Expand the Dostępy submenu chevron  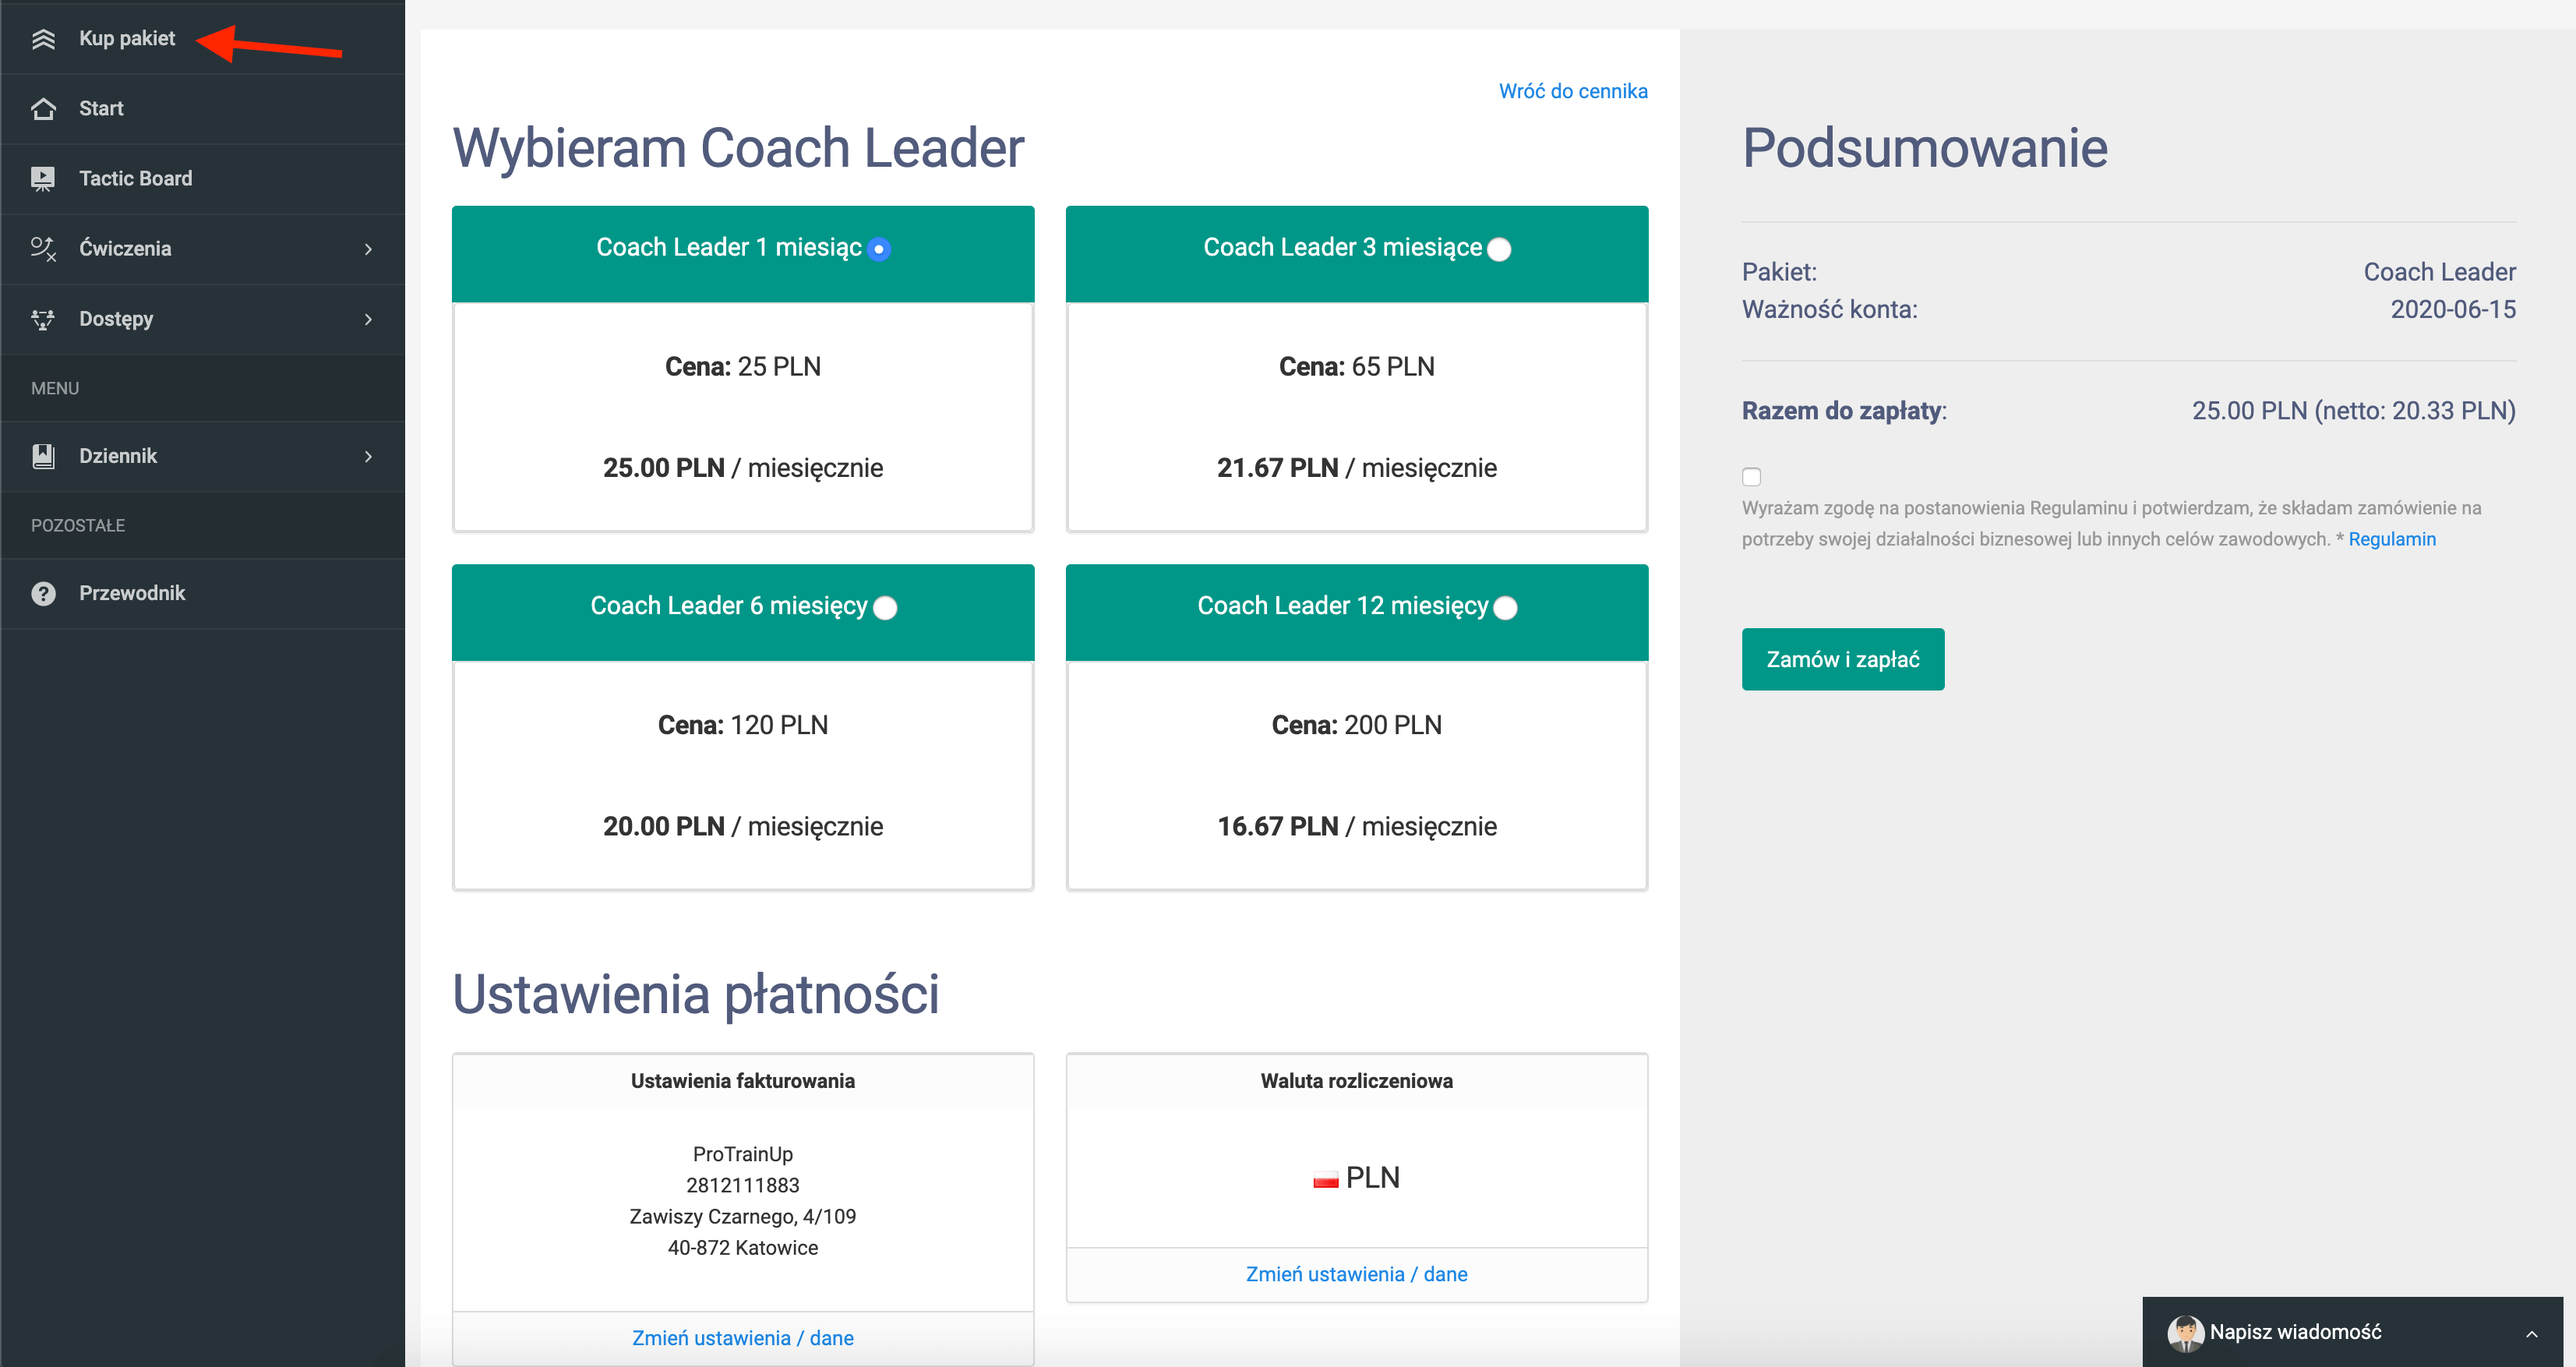(x=369, y=319)
